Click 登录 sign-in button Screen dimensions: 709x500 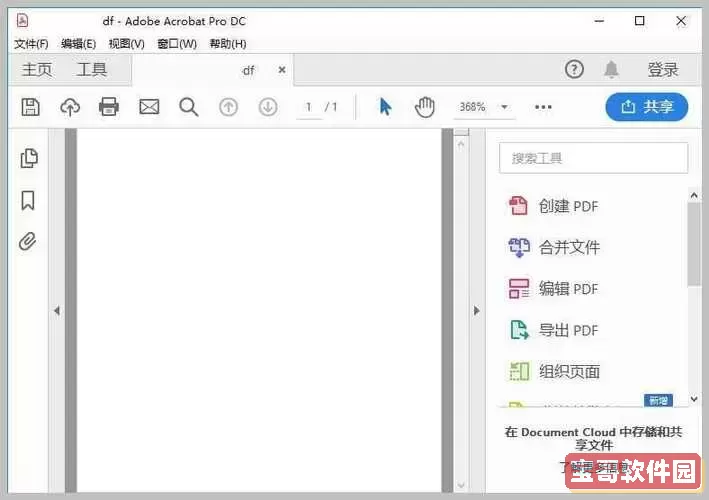coord(663,70)
